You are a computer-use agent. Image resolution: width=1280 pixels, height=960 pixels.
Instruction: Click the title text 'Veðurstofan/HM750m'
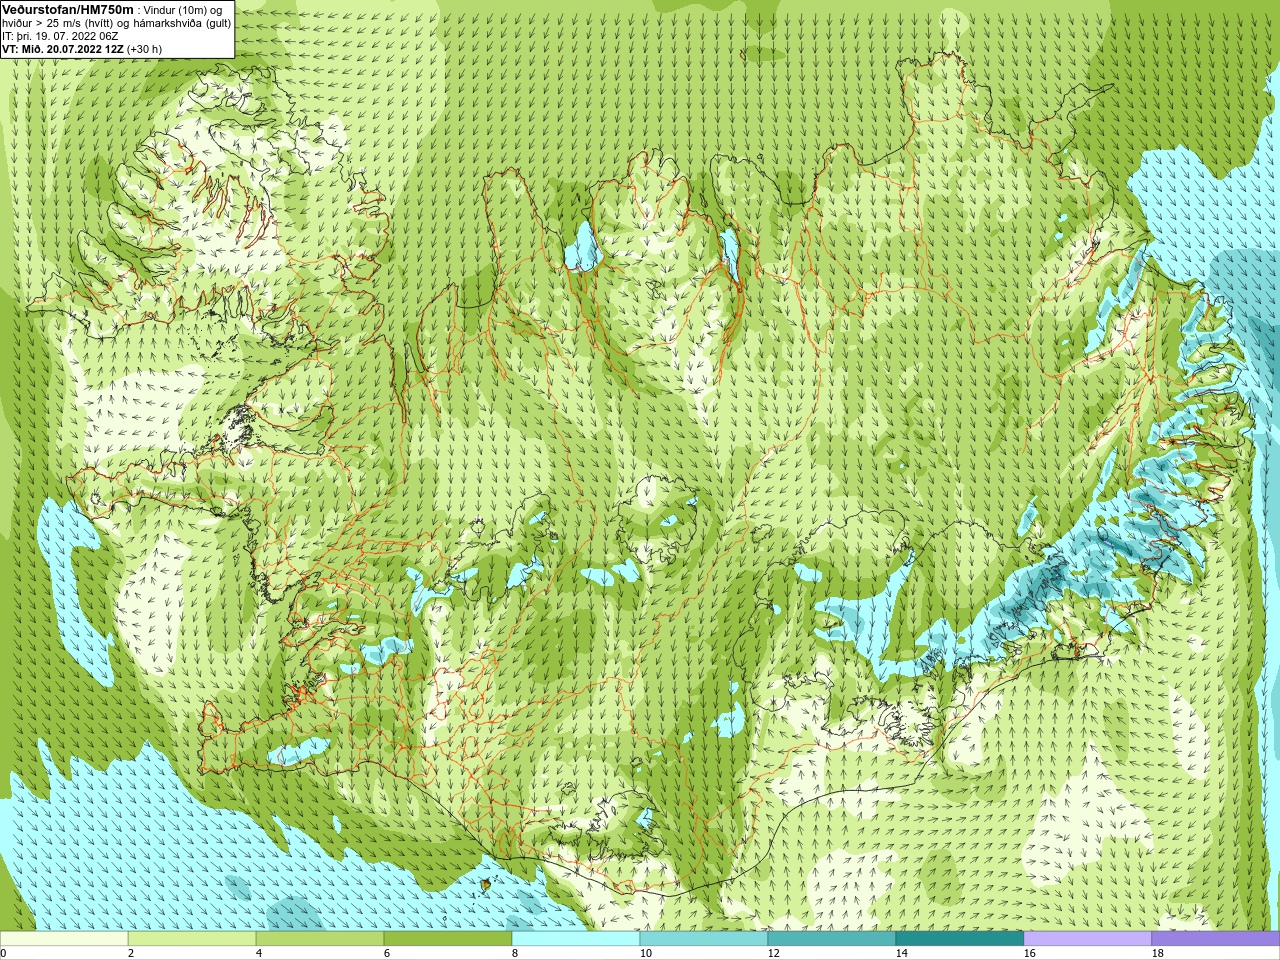tap(68, 9)
